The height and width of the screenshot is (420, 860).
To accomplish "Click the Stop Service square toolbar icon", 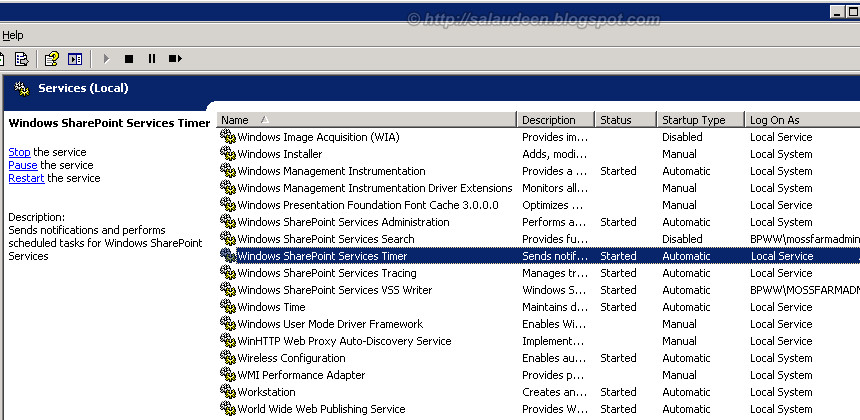I will pos(129,59).
